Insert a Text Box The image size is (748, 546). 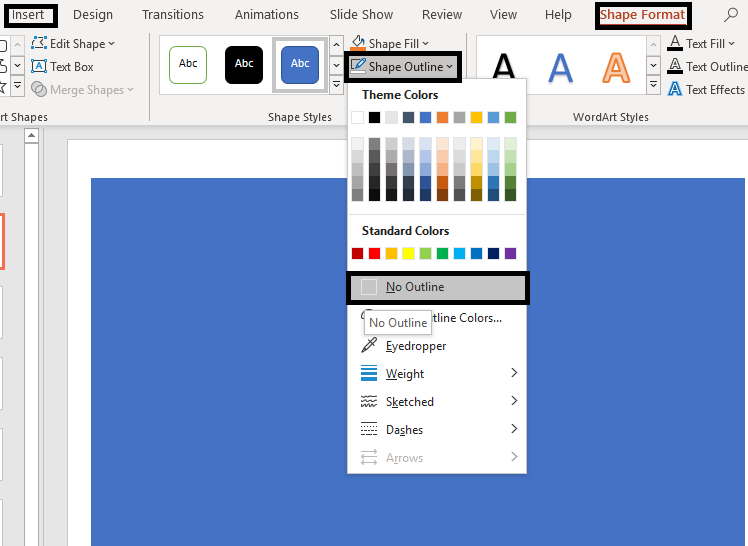coord(62,67)
